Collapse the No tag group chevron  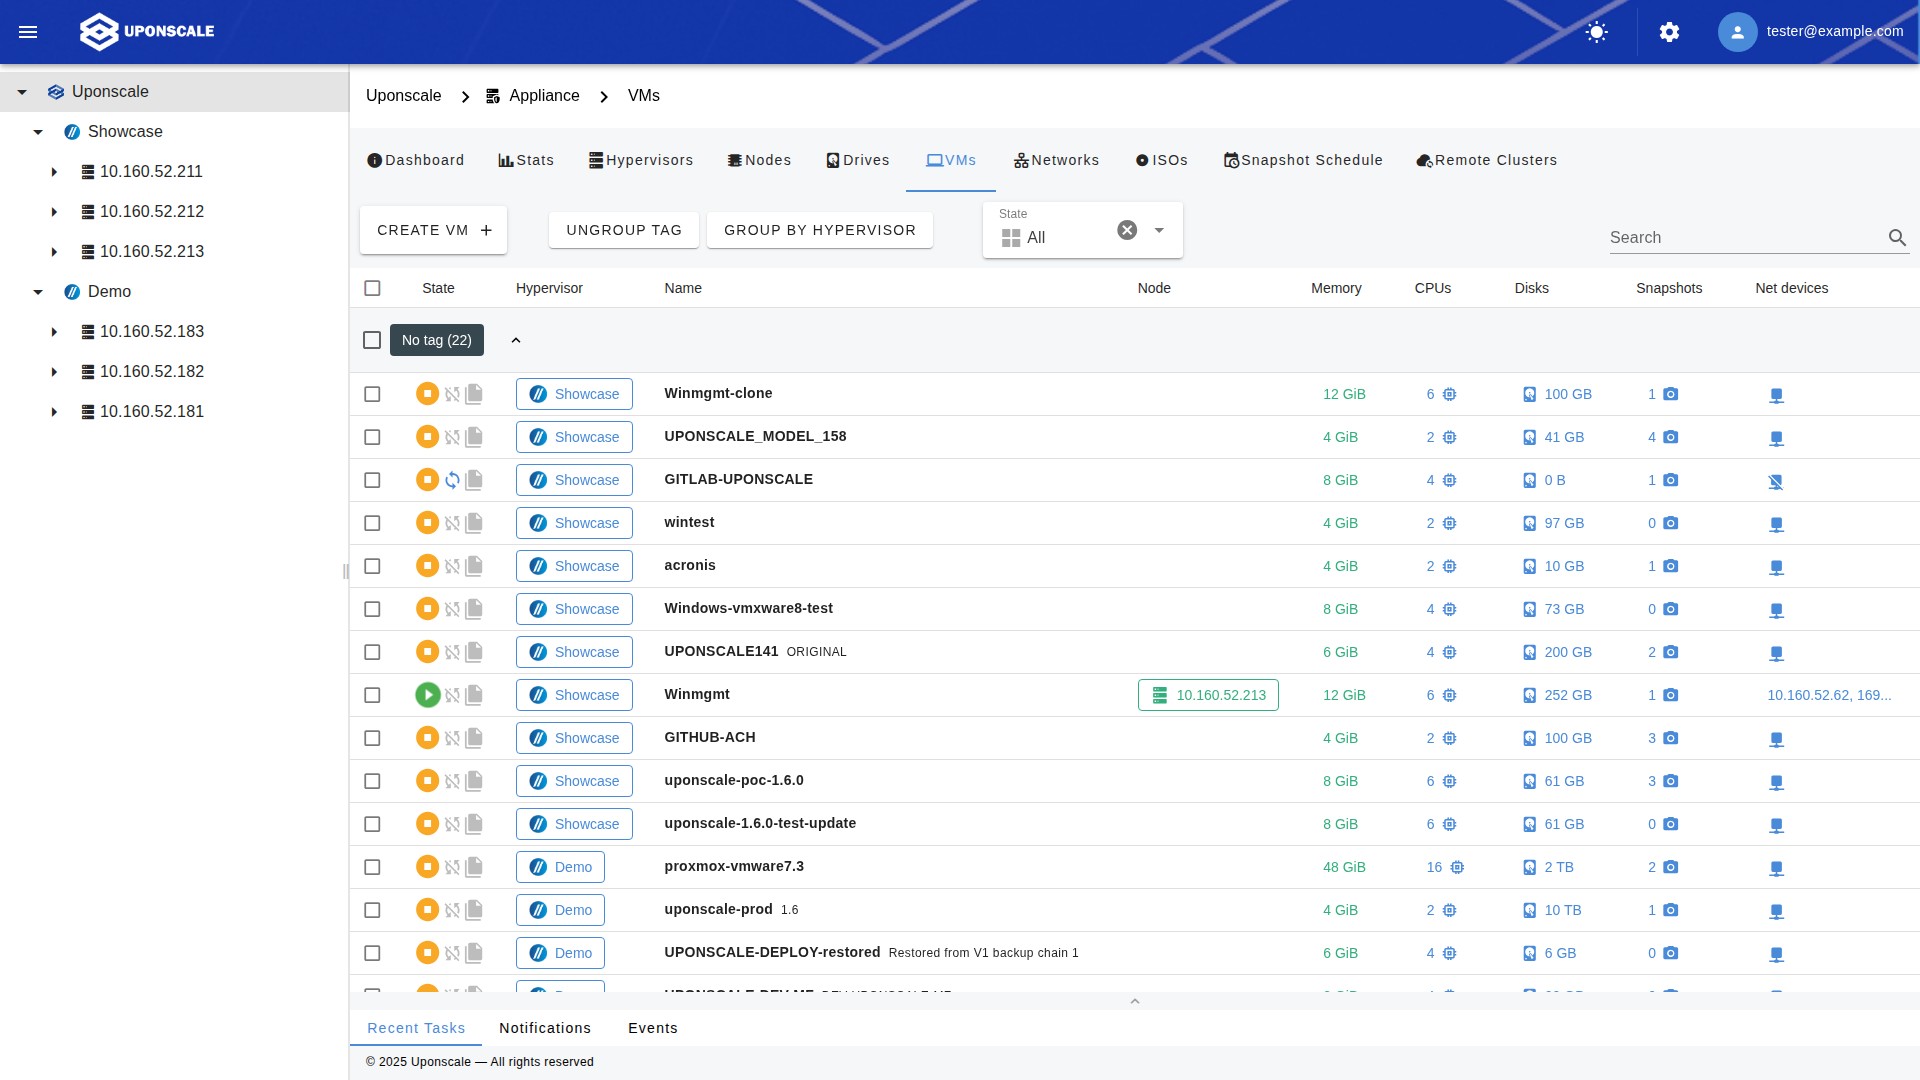(x=516, y=340)
